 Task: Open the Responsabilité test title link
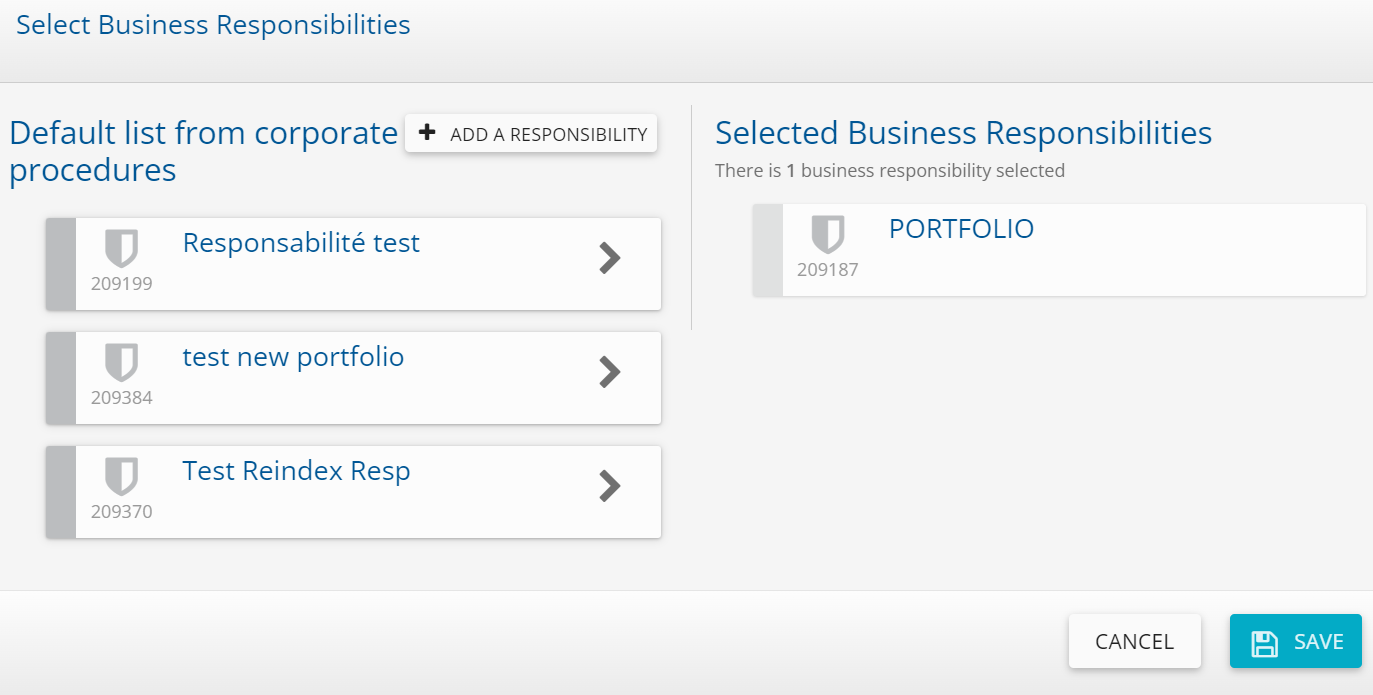click(301, 243)
